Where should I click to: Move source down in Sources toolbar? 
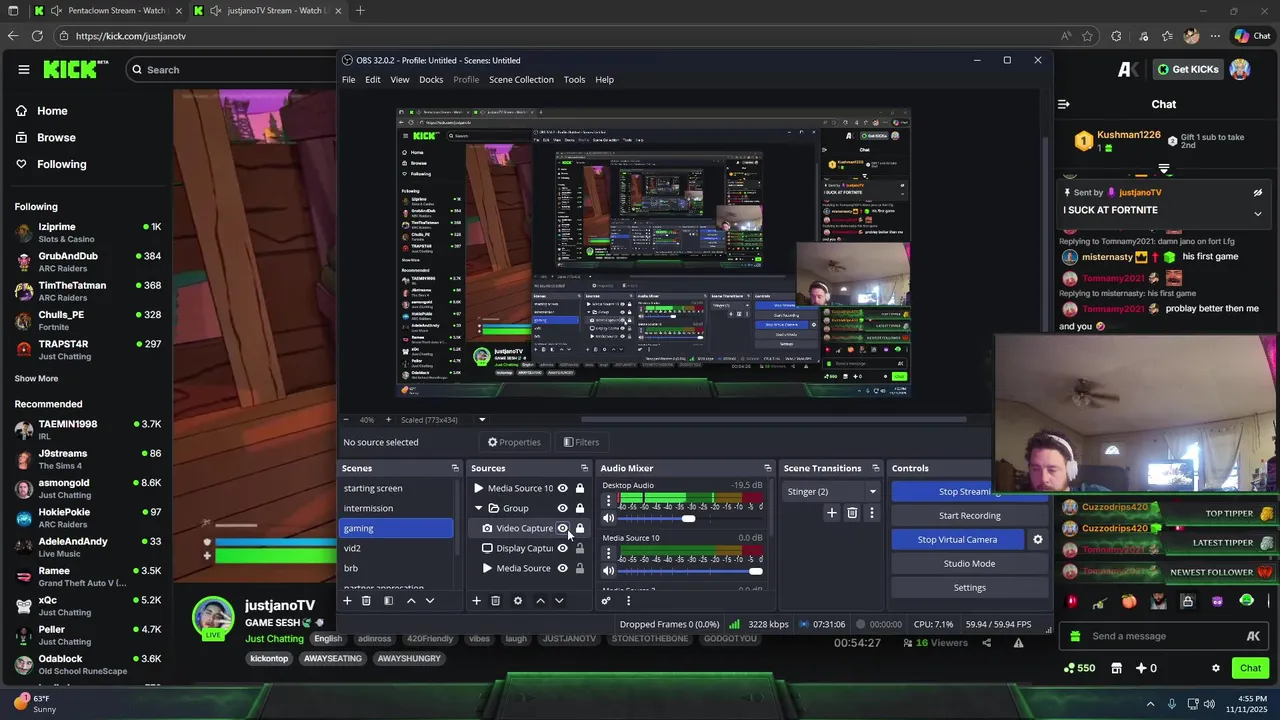click(x=559, y=601)
